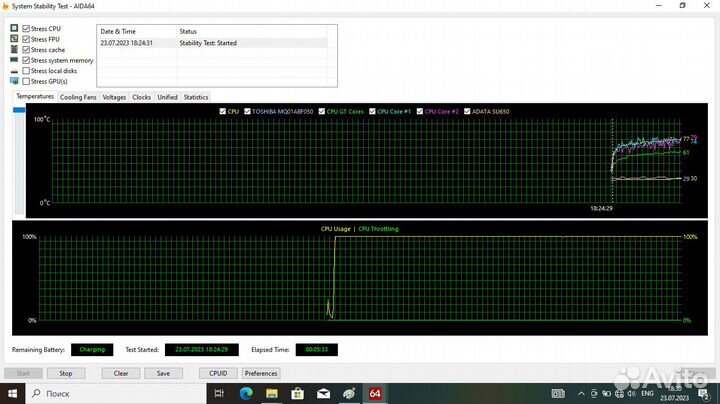Click the ENG language indicator
The height and width of the screenshot is (404, 720).
click(x=647, y=393)
